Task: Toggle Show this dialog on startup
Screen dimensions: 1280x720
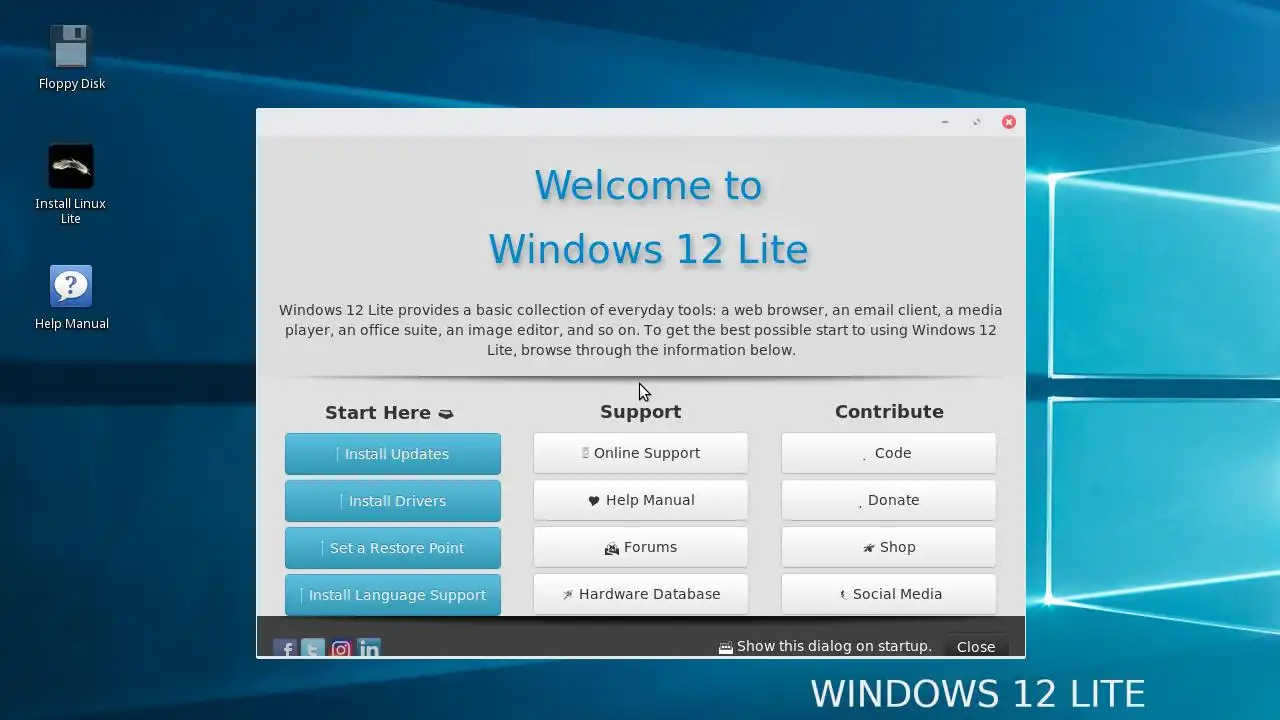Action: click(825, 647)
